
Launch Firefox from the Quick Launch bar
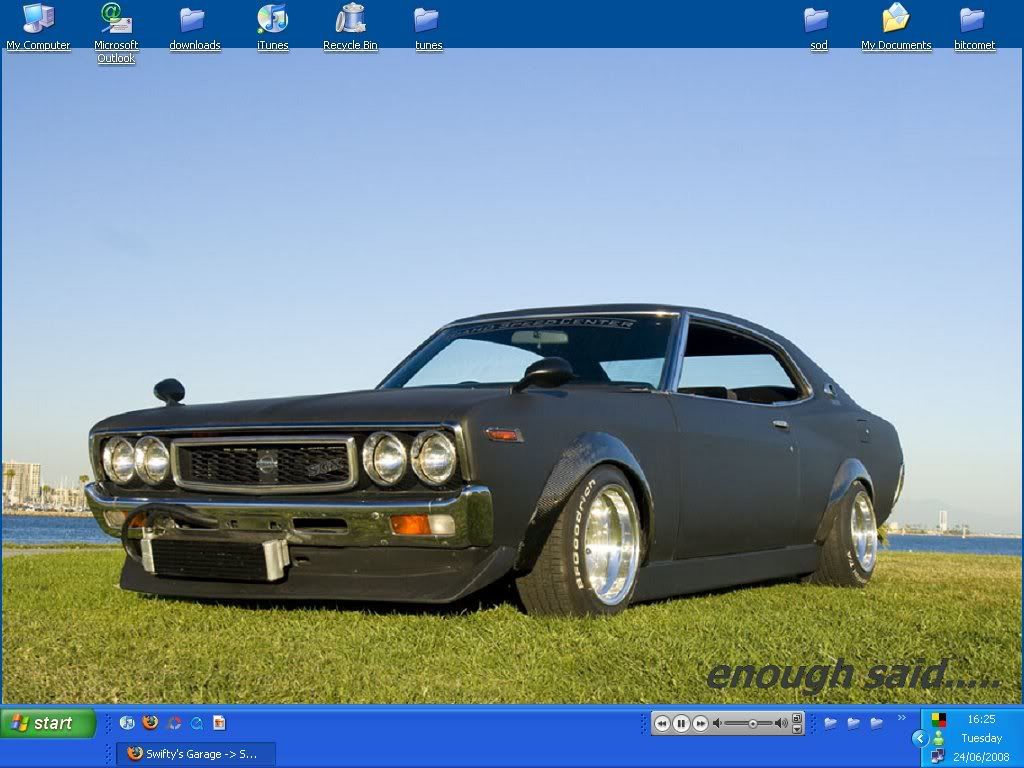click(x=150, y=722)
